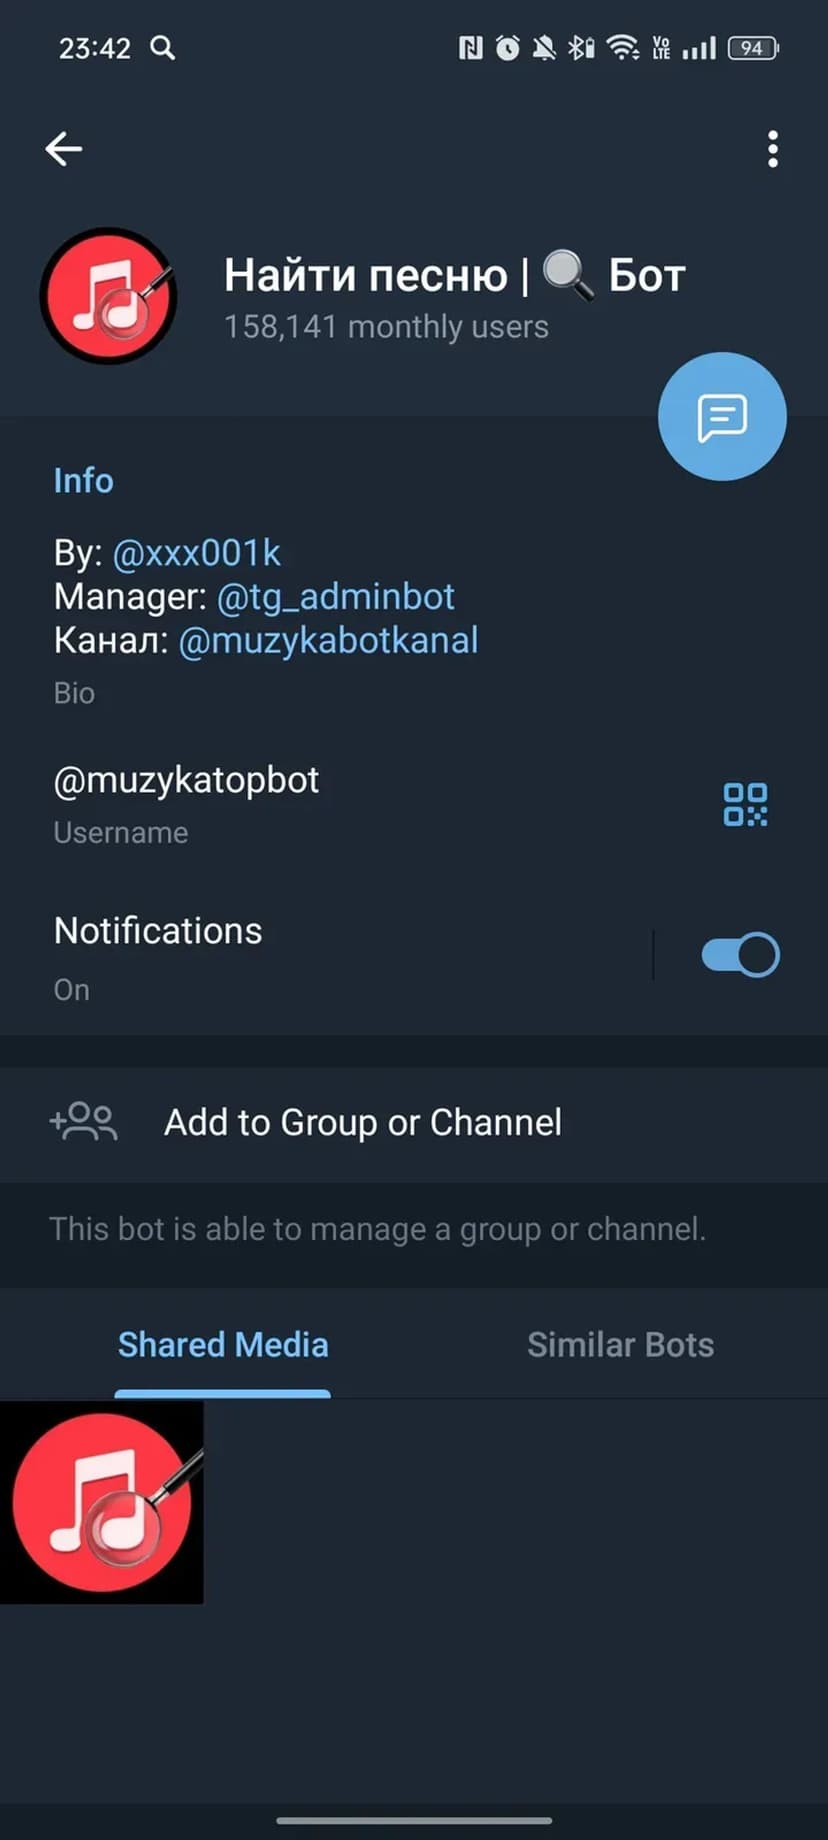Open the three-dot overflow menu

(772, 149)
